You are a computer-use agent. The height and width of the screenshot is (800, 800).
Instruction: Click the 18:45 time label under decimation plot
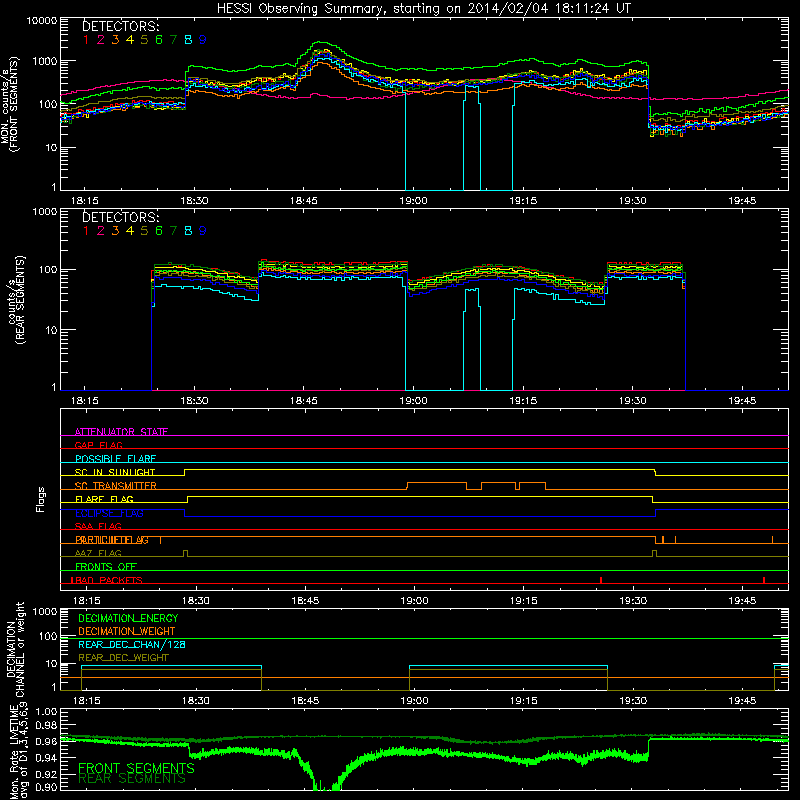pyautogui.click(x=305, y=701)
